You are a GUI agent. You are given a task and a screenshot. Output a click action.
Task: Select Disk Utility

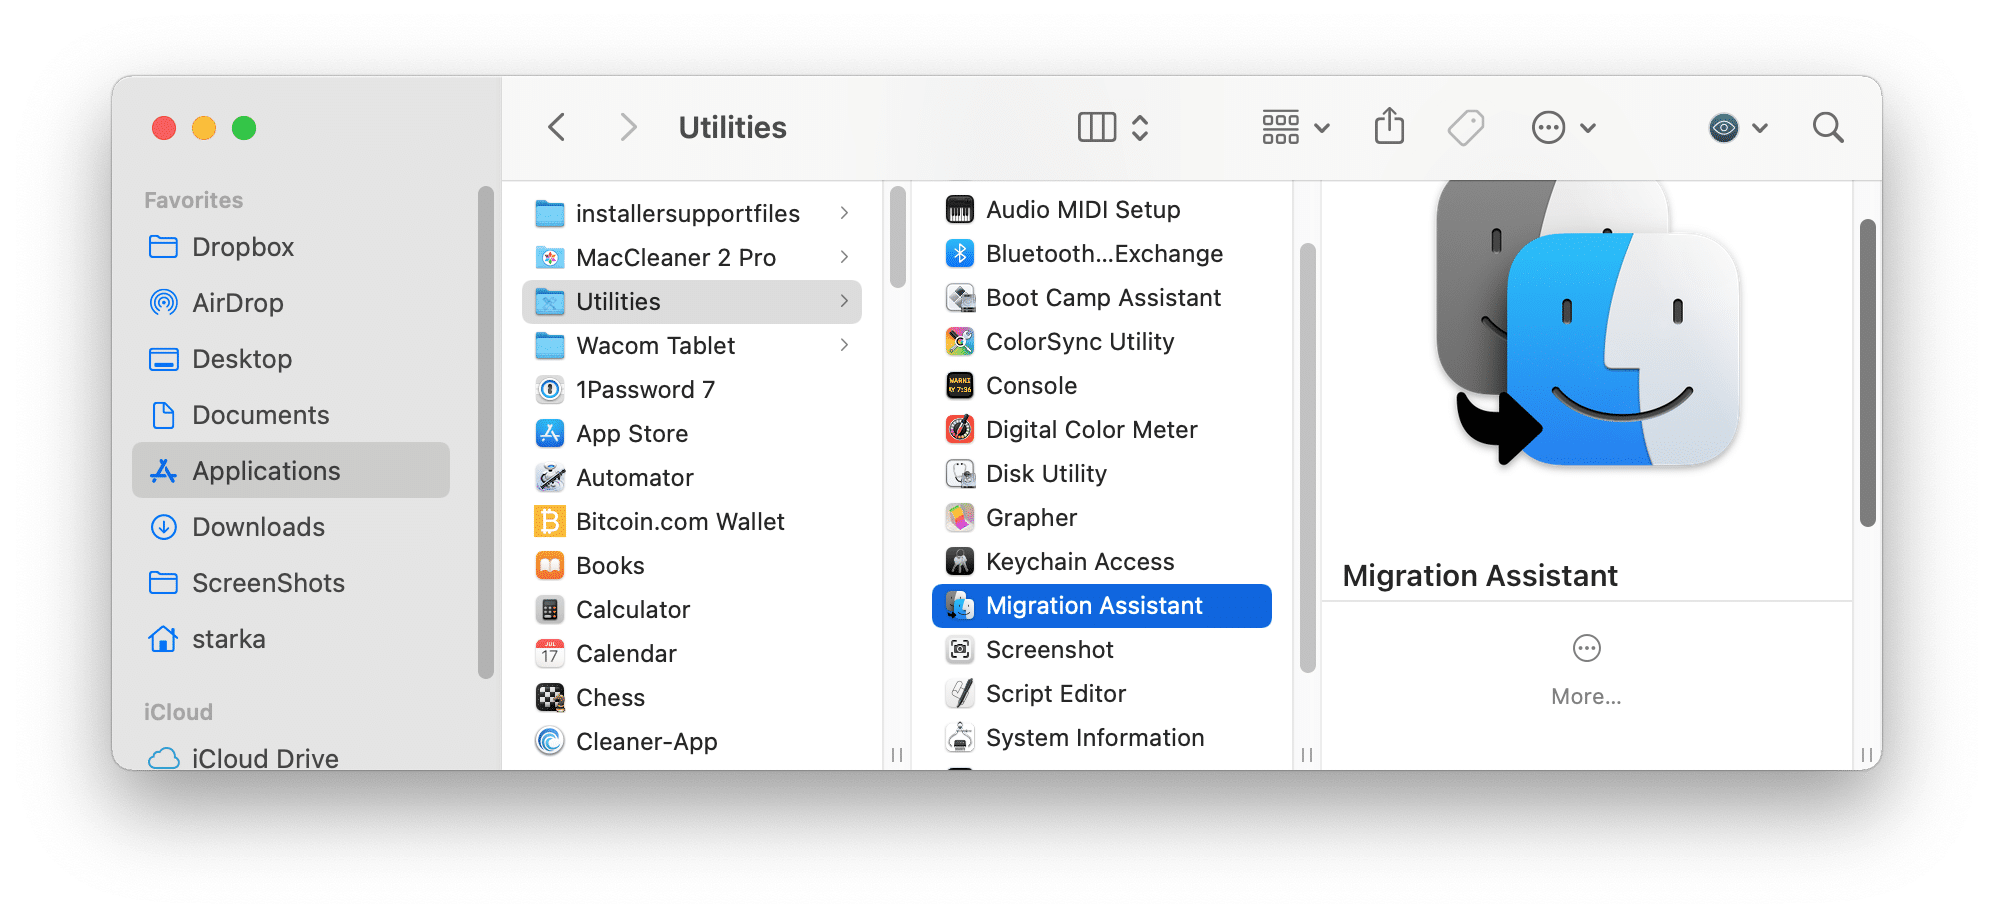(1102, 474)
